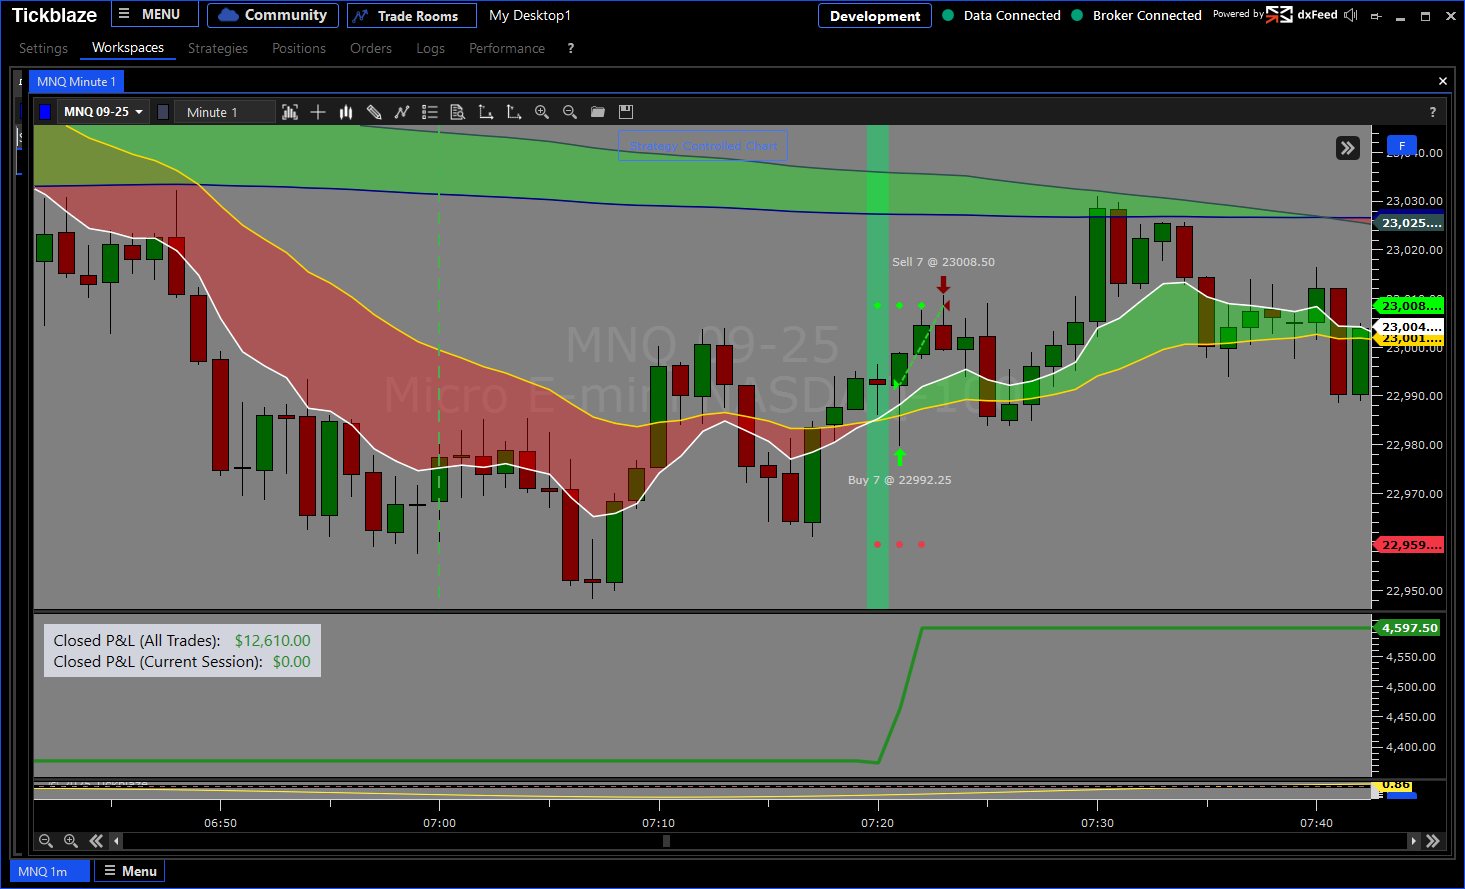
Task: Open Trade Rooms
Action: [406, 16]
